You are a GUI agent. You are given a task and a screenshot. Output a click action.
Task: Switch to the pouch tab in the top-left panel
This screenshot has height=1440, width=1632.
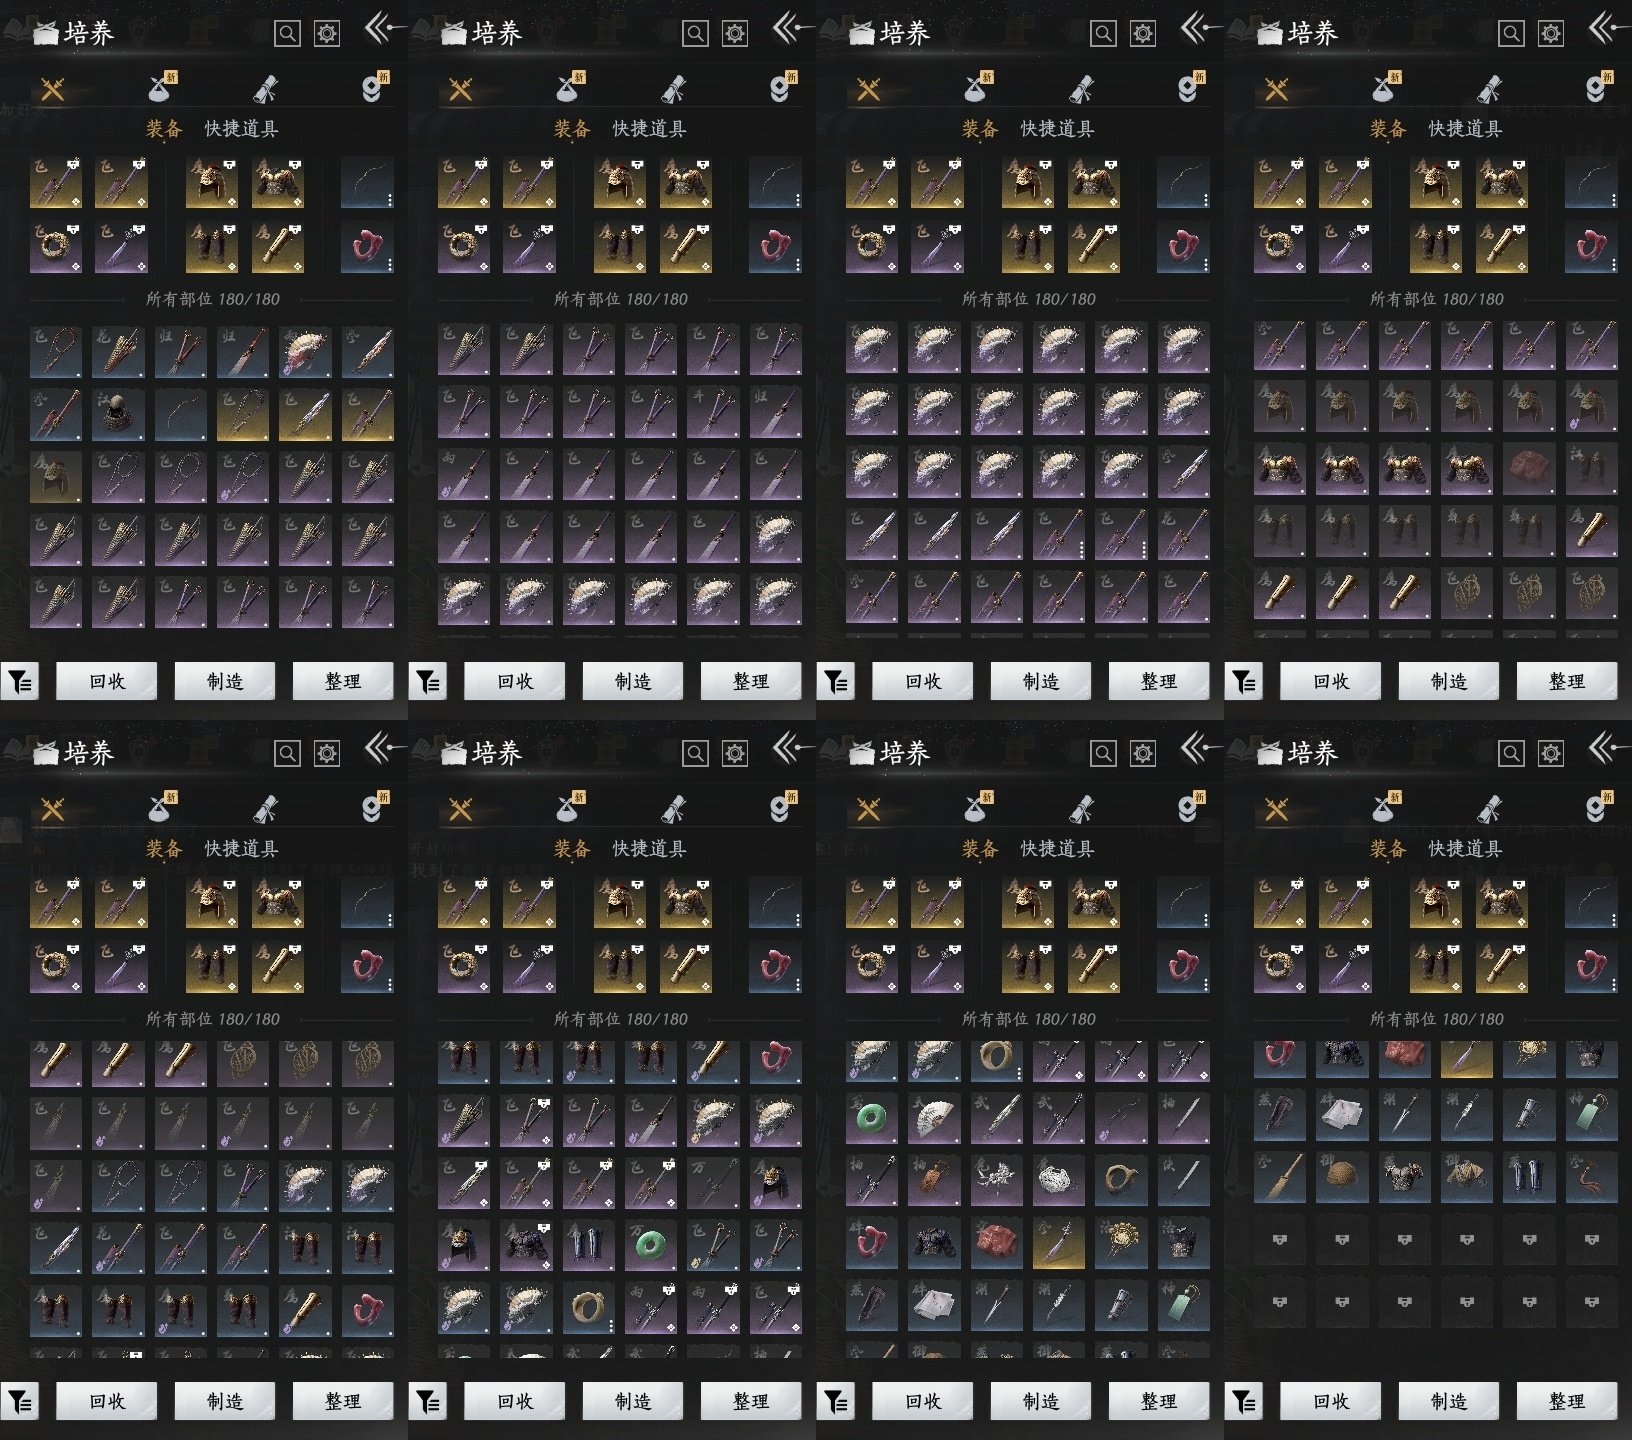tap(160, 88)
